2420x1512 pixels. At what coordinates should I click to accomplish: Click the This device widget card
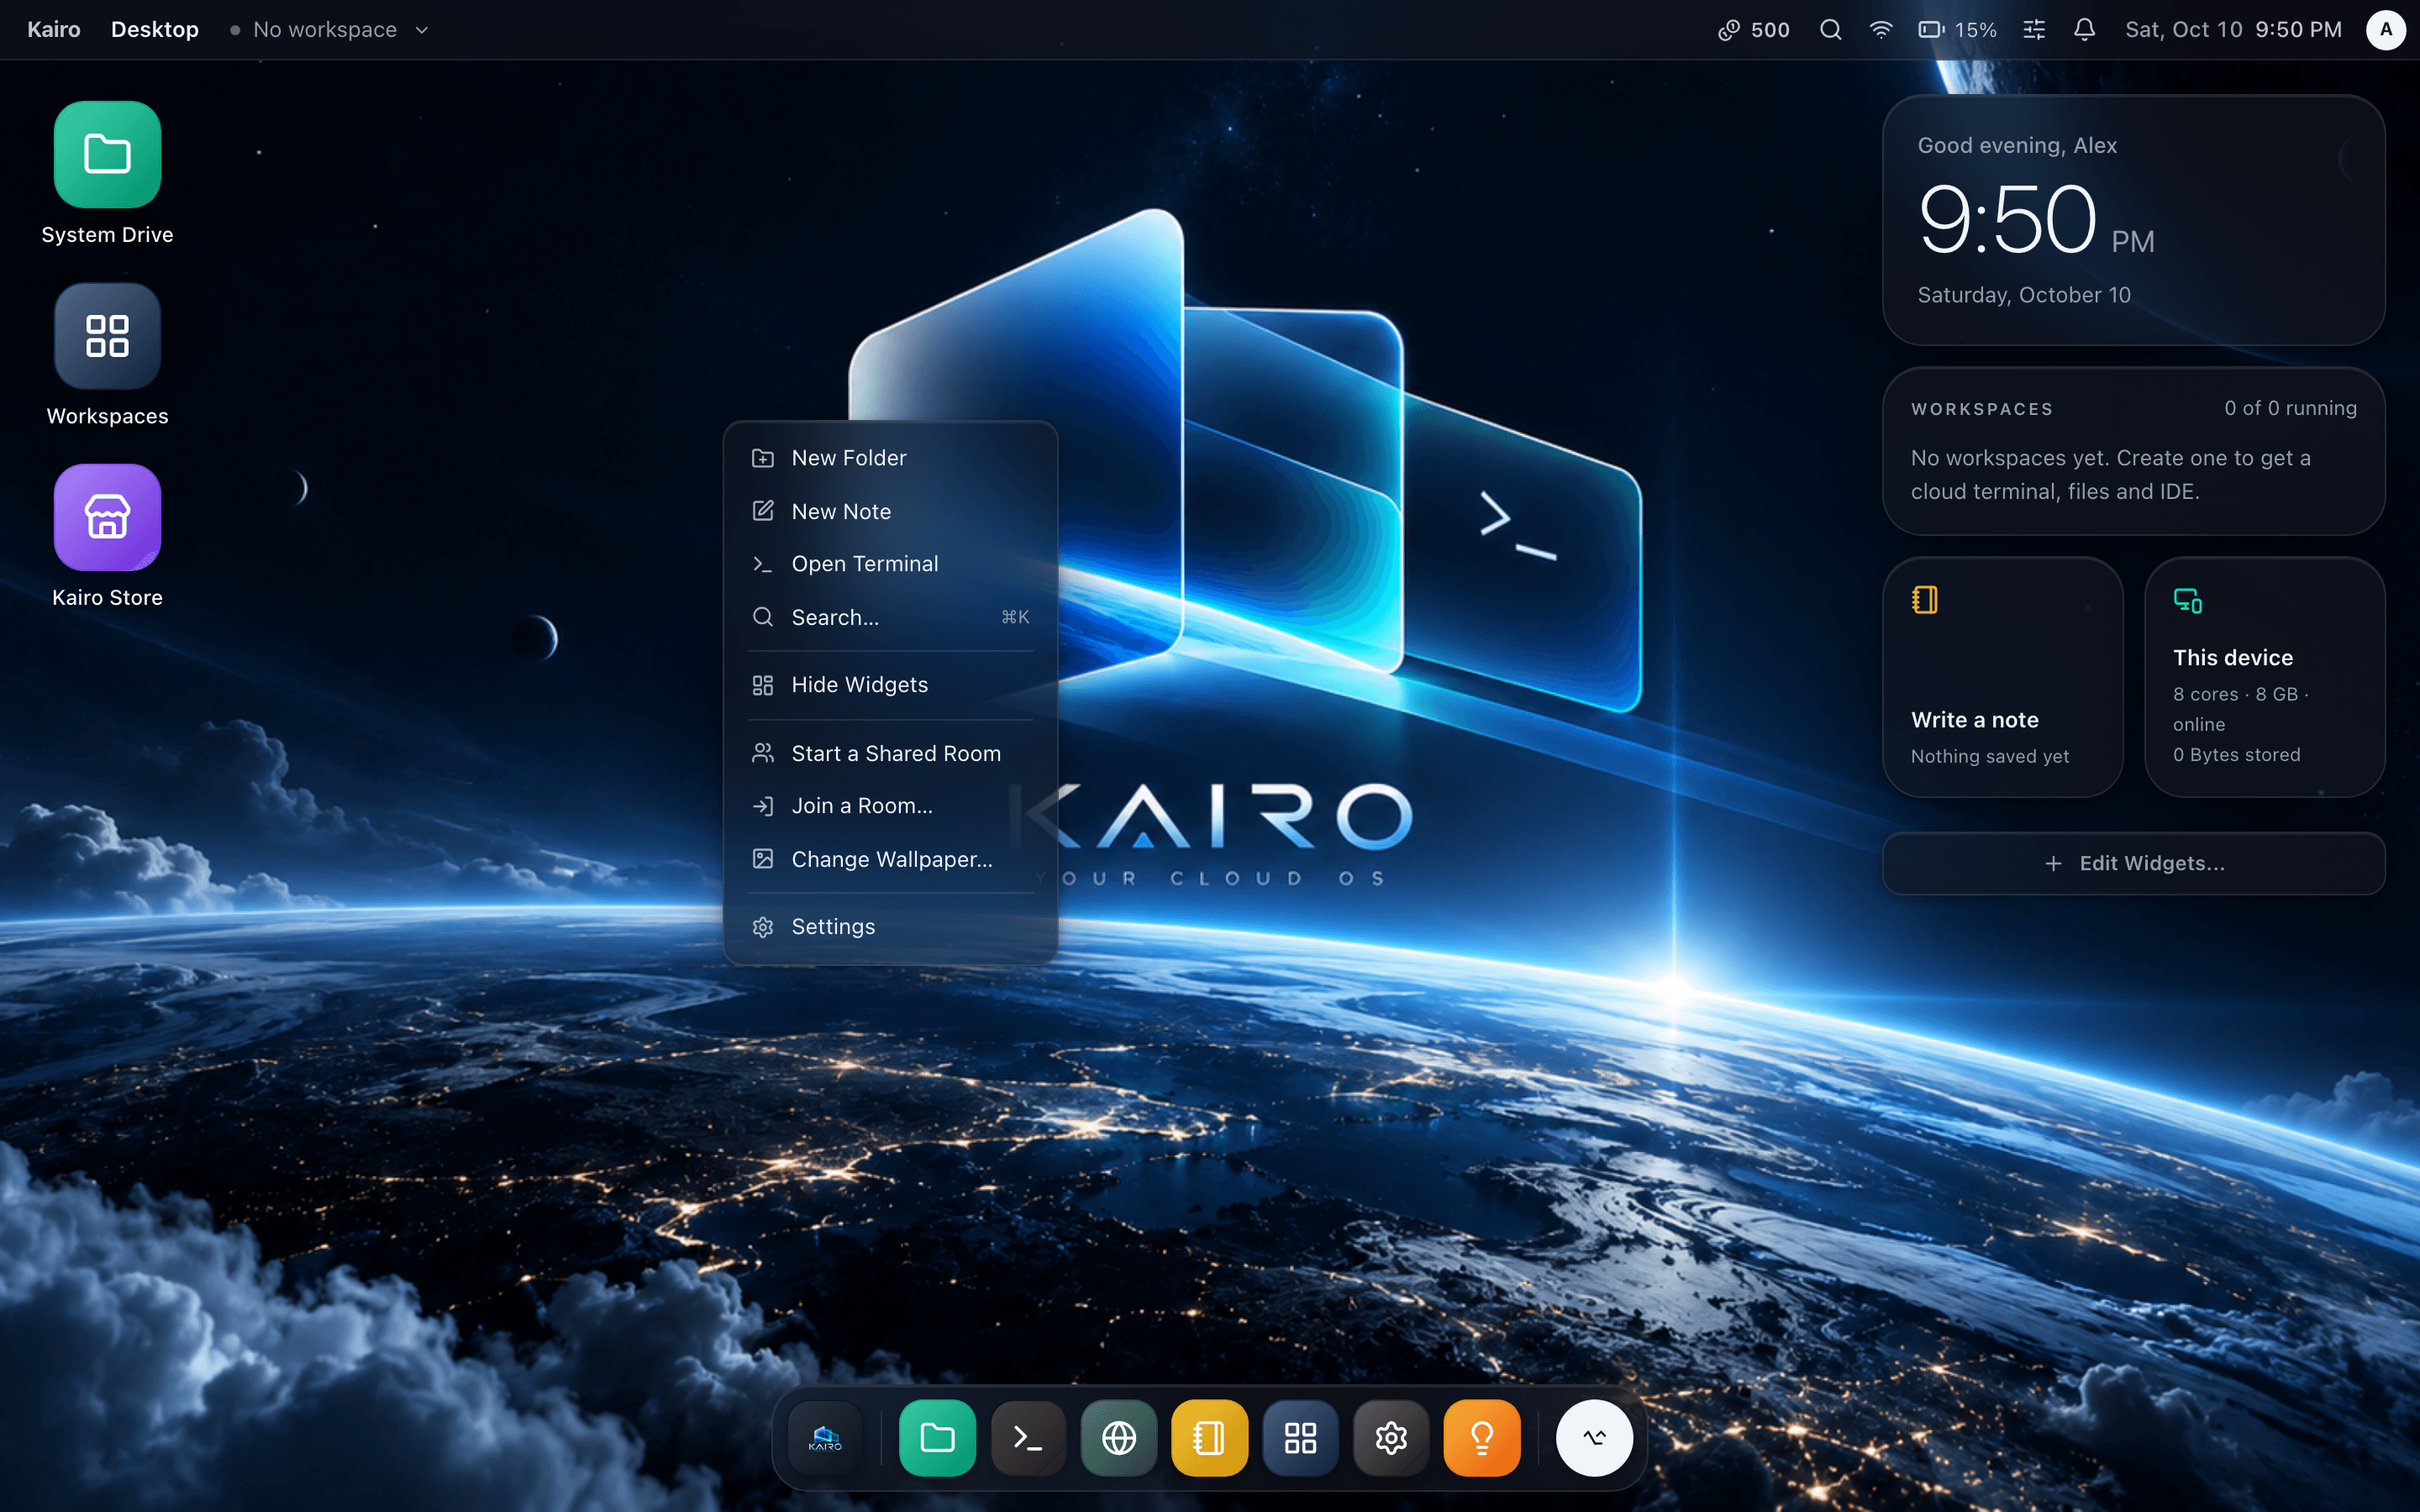click(2265, 677)
